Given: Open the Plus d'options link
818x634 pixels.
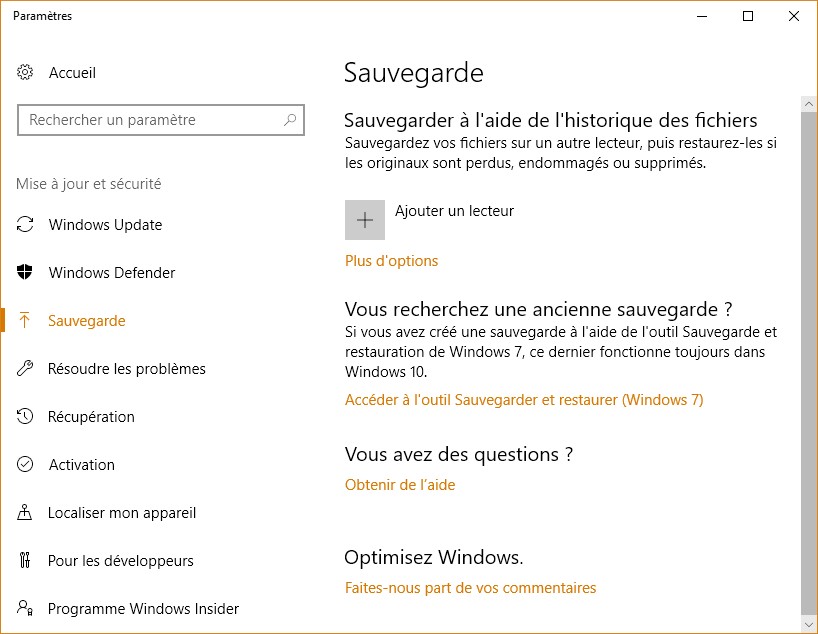Looking at the screenshot, I should click(x=391, y=261).
